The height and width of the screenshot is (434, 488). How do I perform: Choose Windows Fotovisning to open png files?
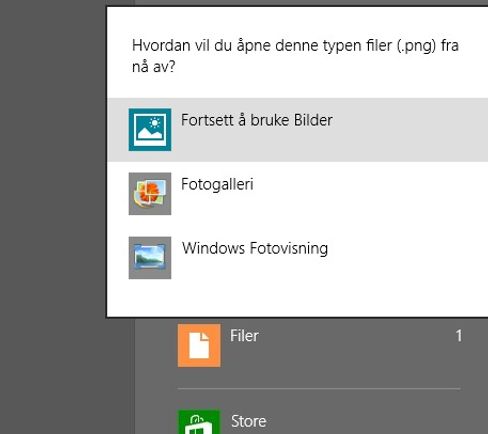coord(298,258)
